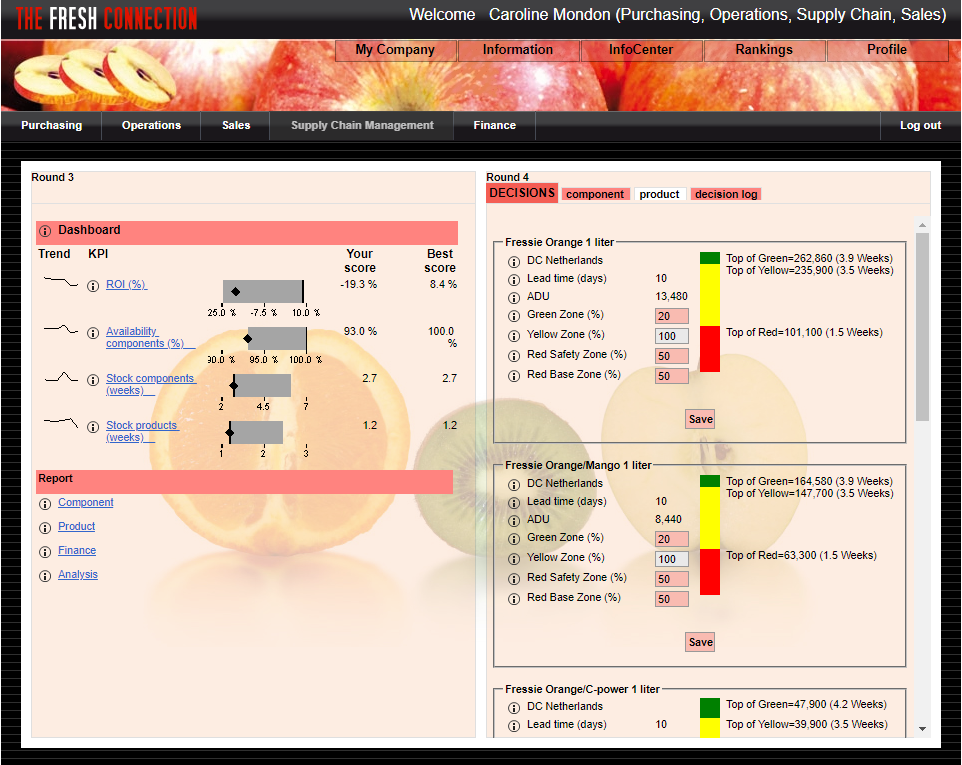Image resolution: width=962 pixels, height=765 pixels.
Task: Open the Operations menu
Action: 152,125
